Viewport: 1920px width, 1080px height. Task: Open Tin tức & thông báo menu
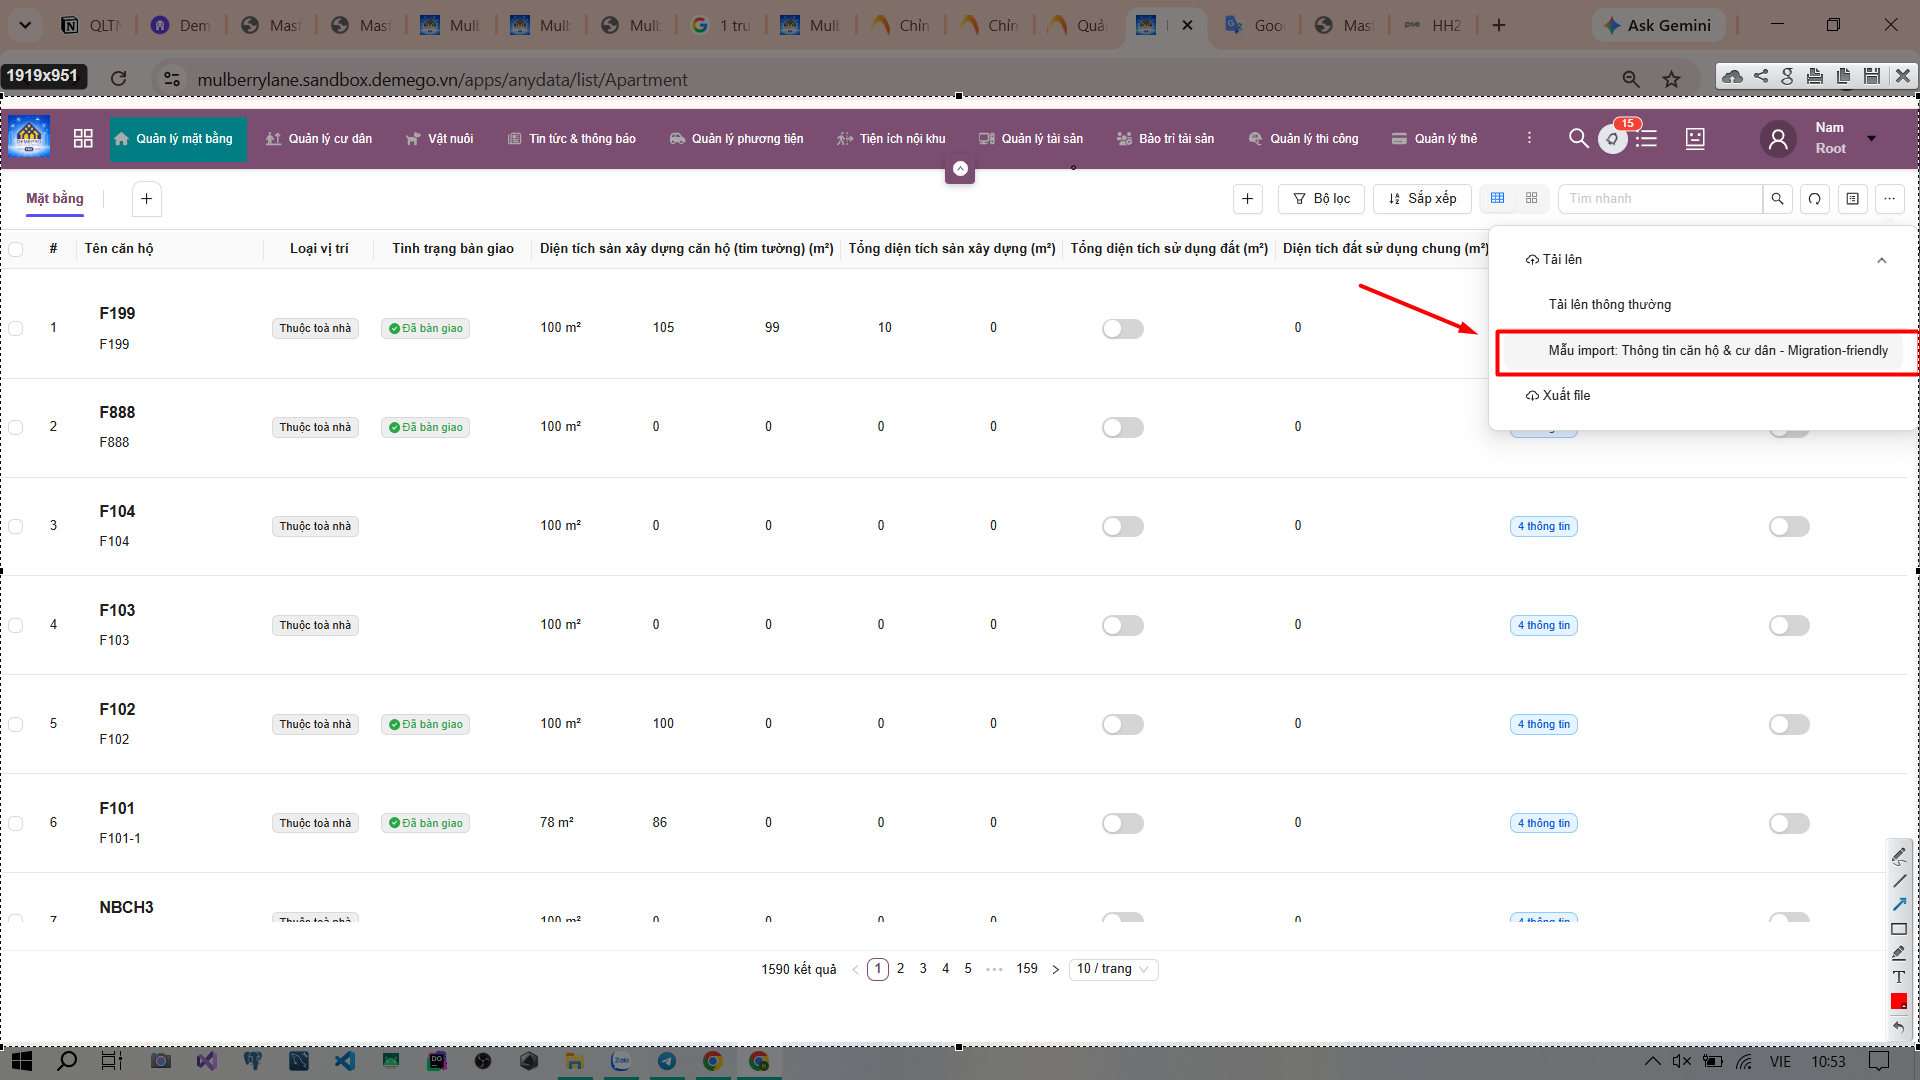pyautogui.click(x=571, y=138)
